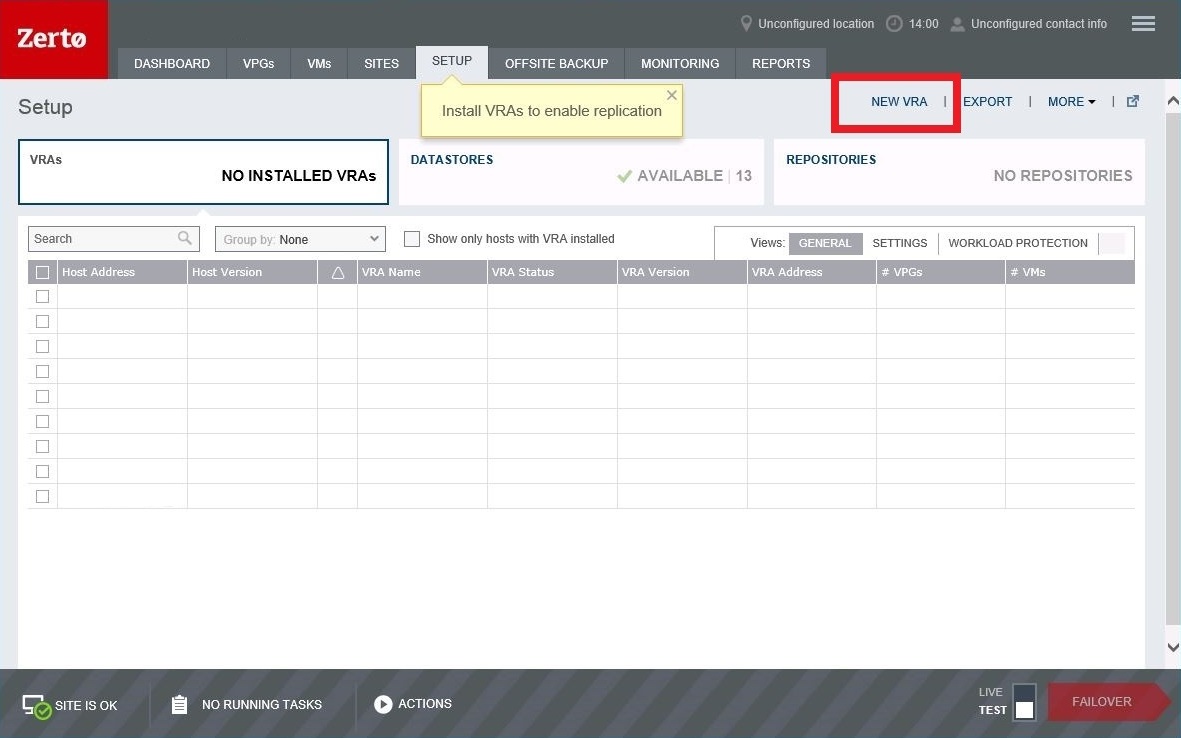Close the Install VRAs tooltip
This screenshot has width=1181, height=738.
point(672,95)
